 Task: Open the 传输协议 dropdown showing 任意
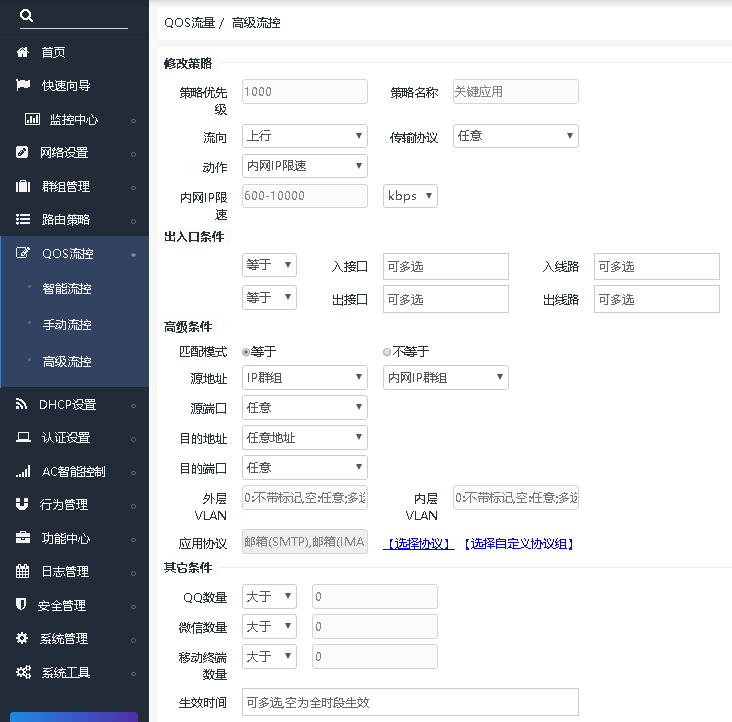[x=516, y=136]
